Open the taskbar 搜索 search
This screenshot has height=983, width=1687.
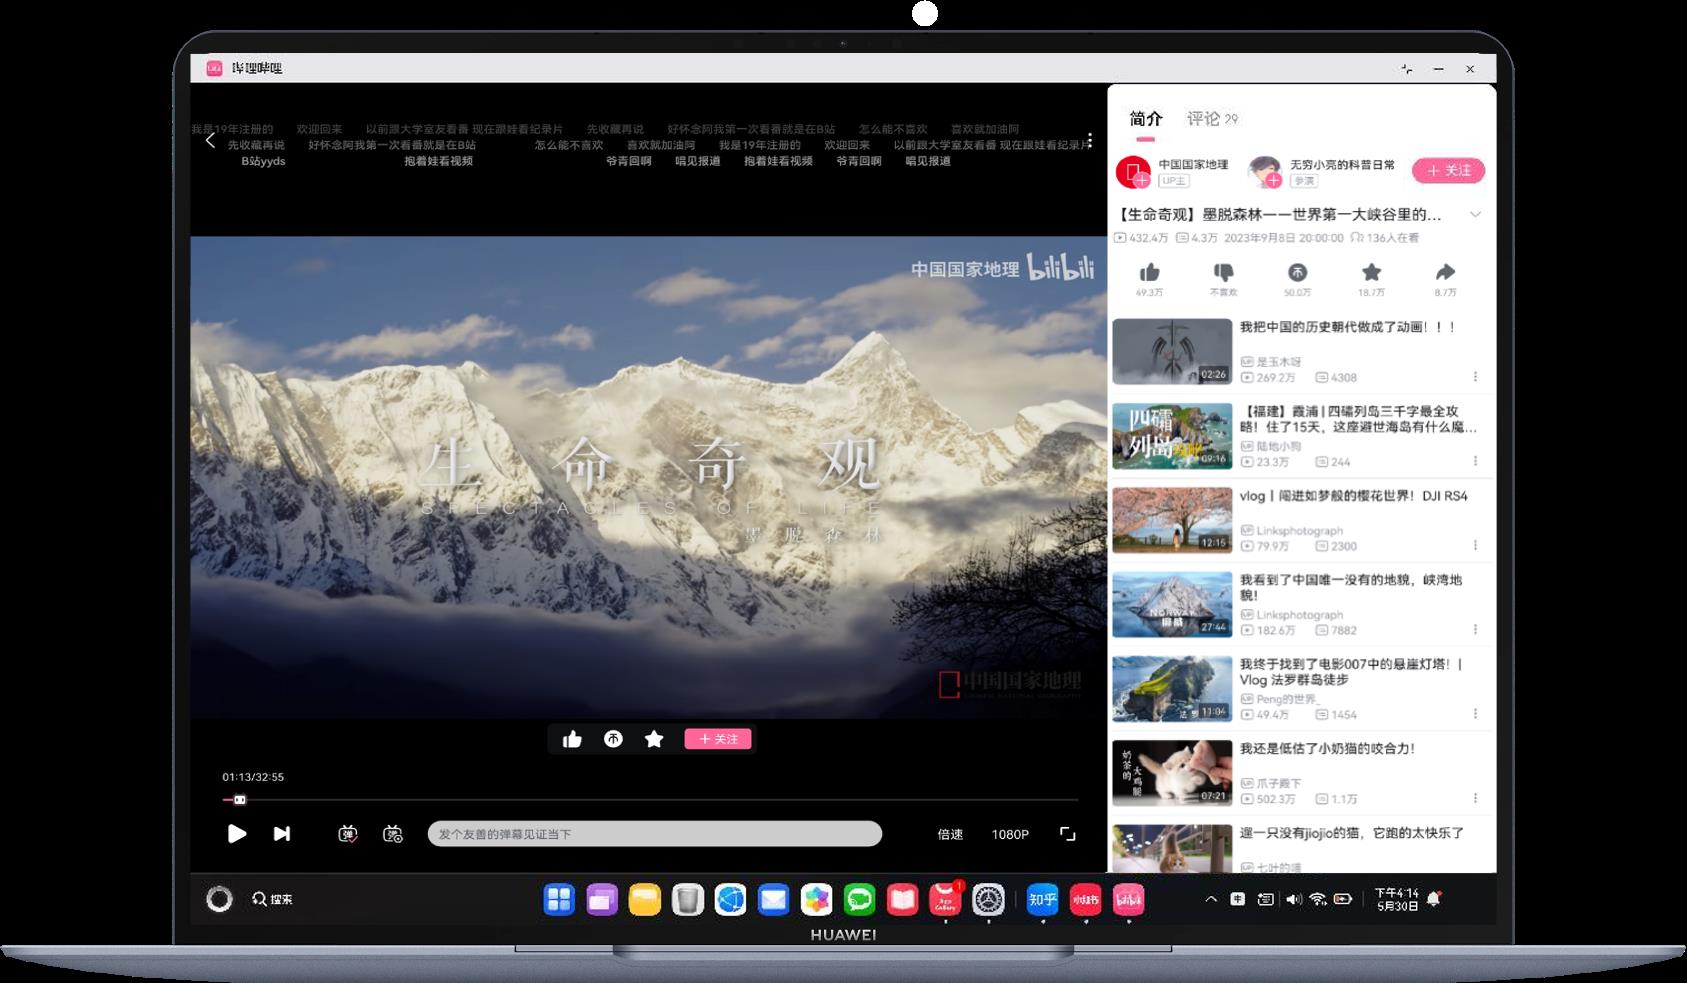[x=272, y=899]
